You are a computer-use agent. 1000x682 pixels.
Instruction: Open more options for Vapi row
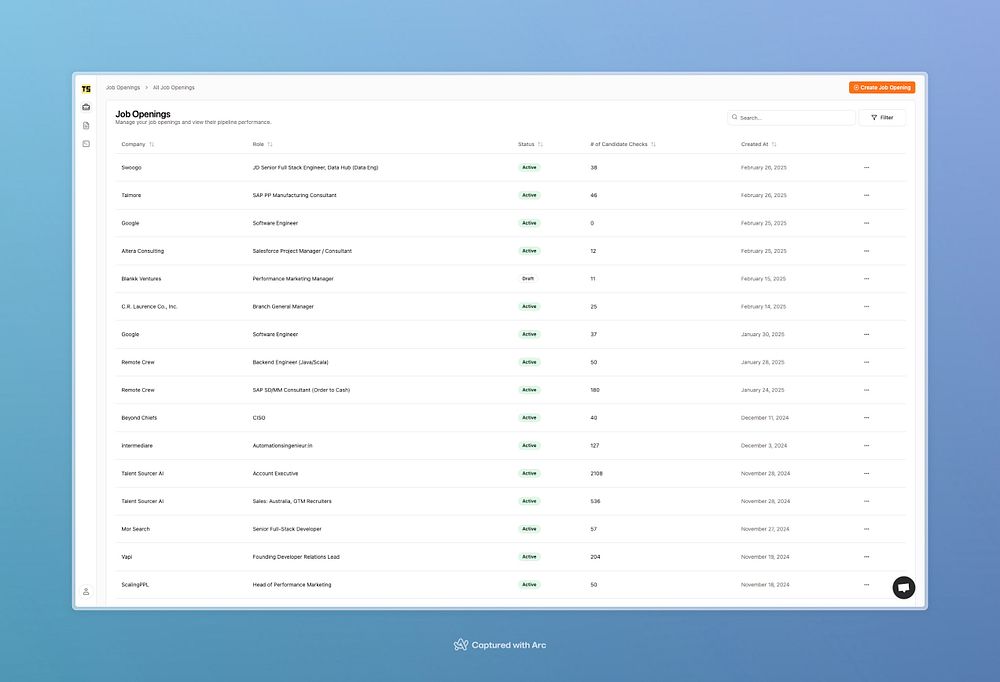pos(866,557)
